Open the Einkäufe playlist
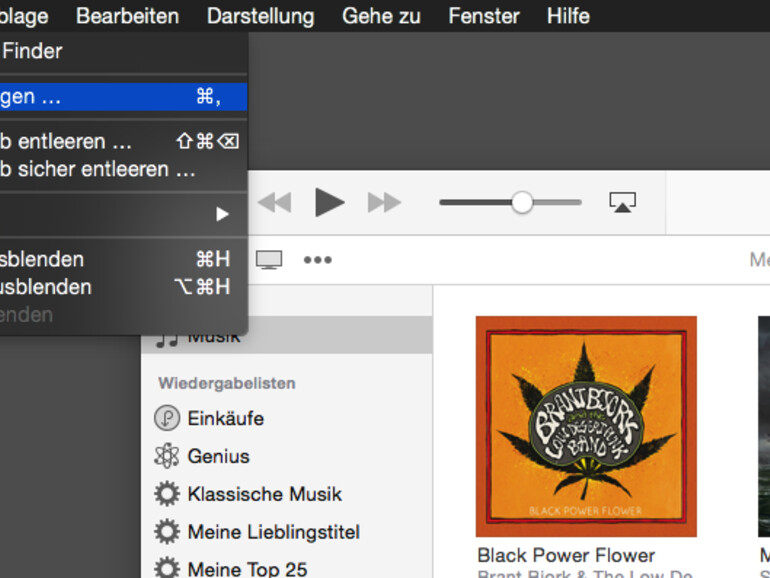This screenshot has width=770, height=578. tap(226, 418)
